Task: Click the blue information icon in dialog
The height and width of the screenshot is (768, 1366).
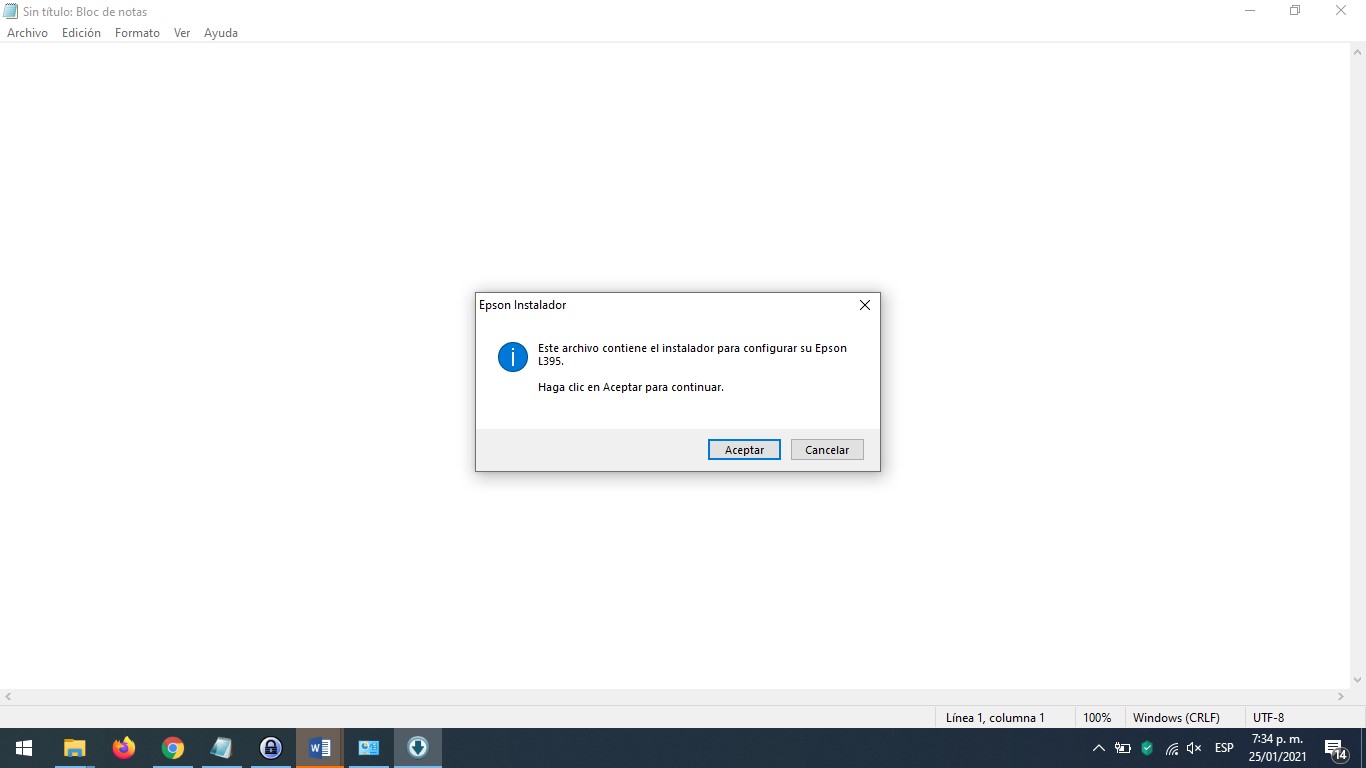Action: pyautogui.click(x=513, y=356)
